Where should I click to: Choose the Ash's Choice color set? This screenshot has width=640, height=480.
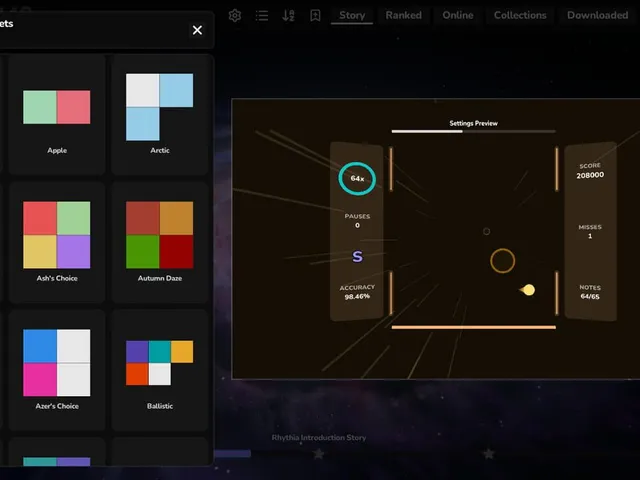coord(57,242)
